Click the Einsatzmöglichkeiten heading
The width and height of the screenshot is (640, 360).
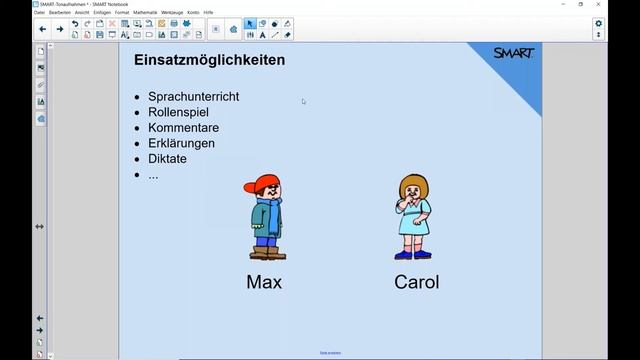[x=209, y=60]
